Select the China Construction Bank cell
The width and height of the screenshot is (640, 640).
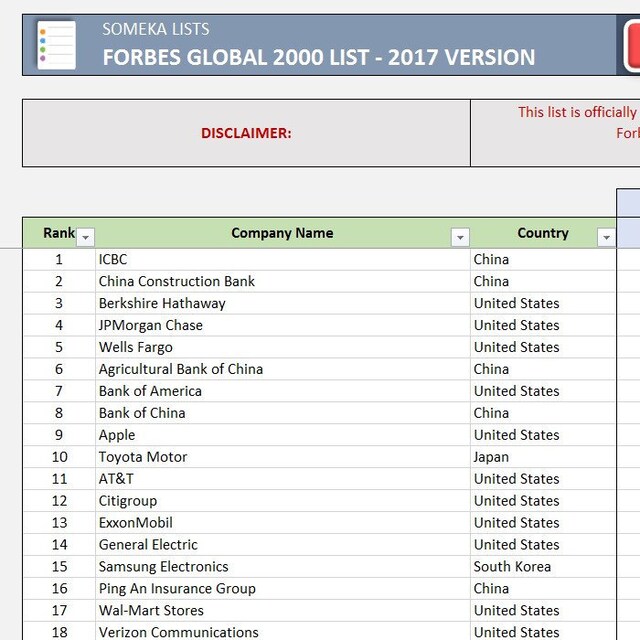point(282,281)
